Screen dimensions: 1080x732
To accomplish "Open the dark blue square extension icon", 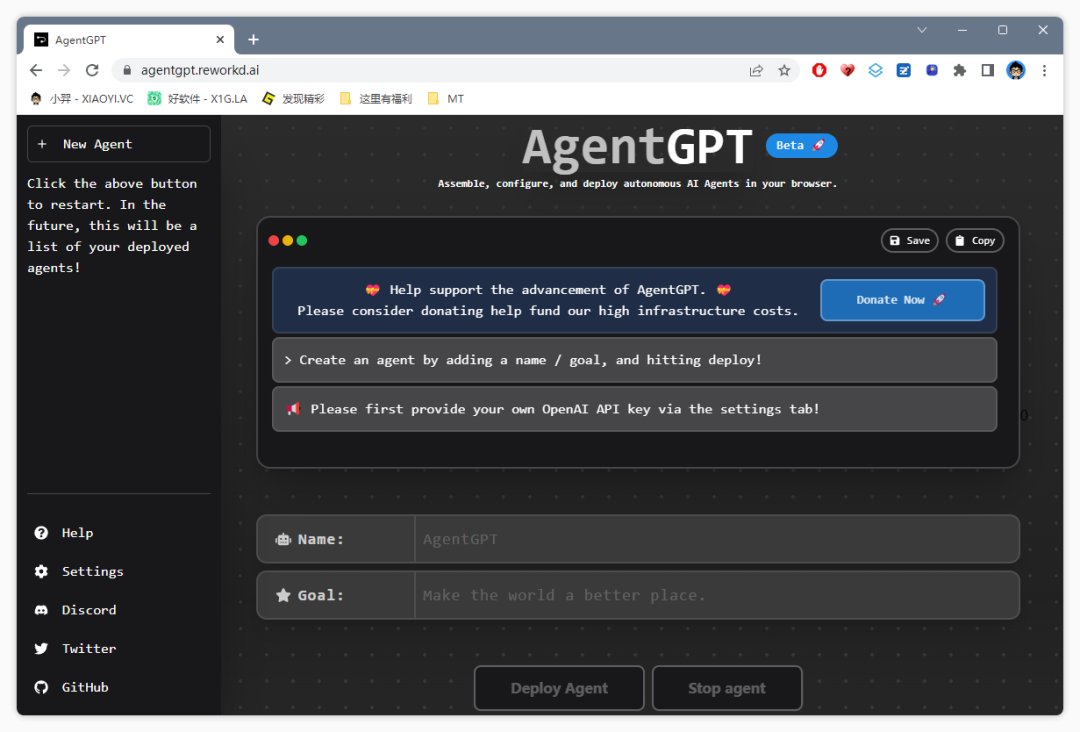I will (x=932, y=70).
